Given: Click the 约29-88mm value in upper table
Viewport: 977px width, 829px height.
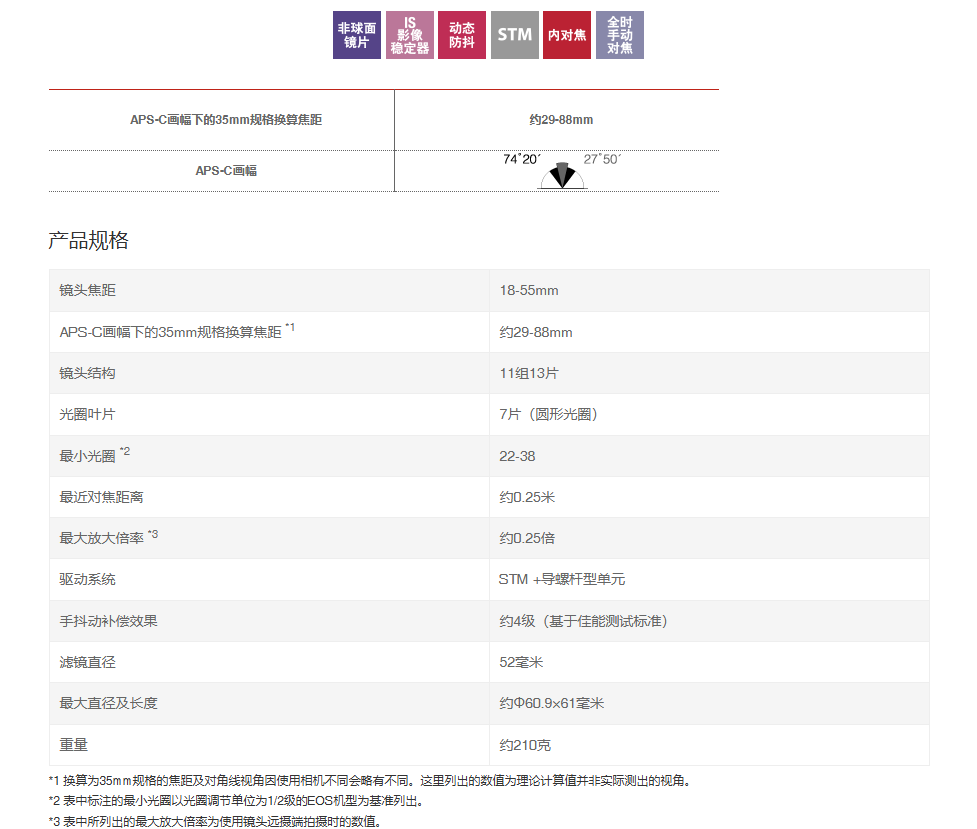Looking at the screenshot, I should pos(561,120).
